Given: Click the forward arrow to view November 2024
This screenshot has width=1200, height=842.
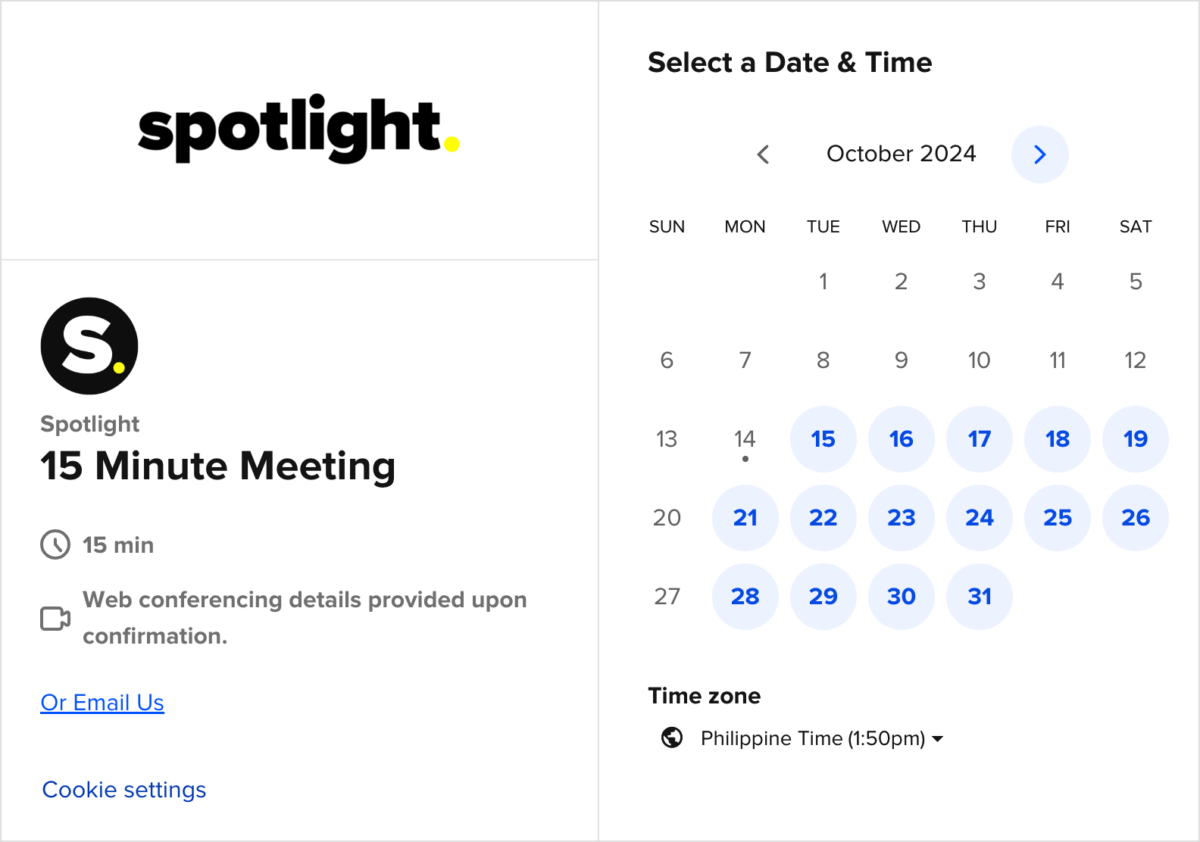Looking at the screenshot, I should (x=1039, y=154).
